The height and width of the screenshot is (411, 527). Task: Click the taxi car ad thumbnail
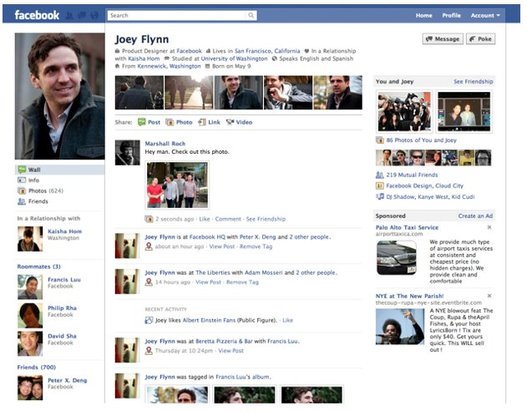tap(397, 258)
